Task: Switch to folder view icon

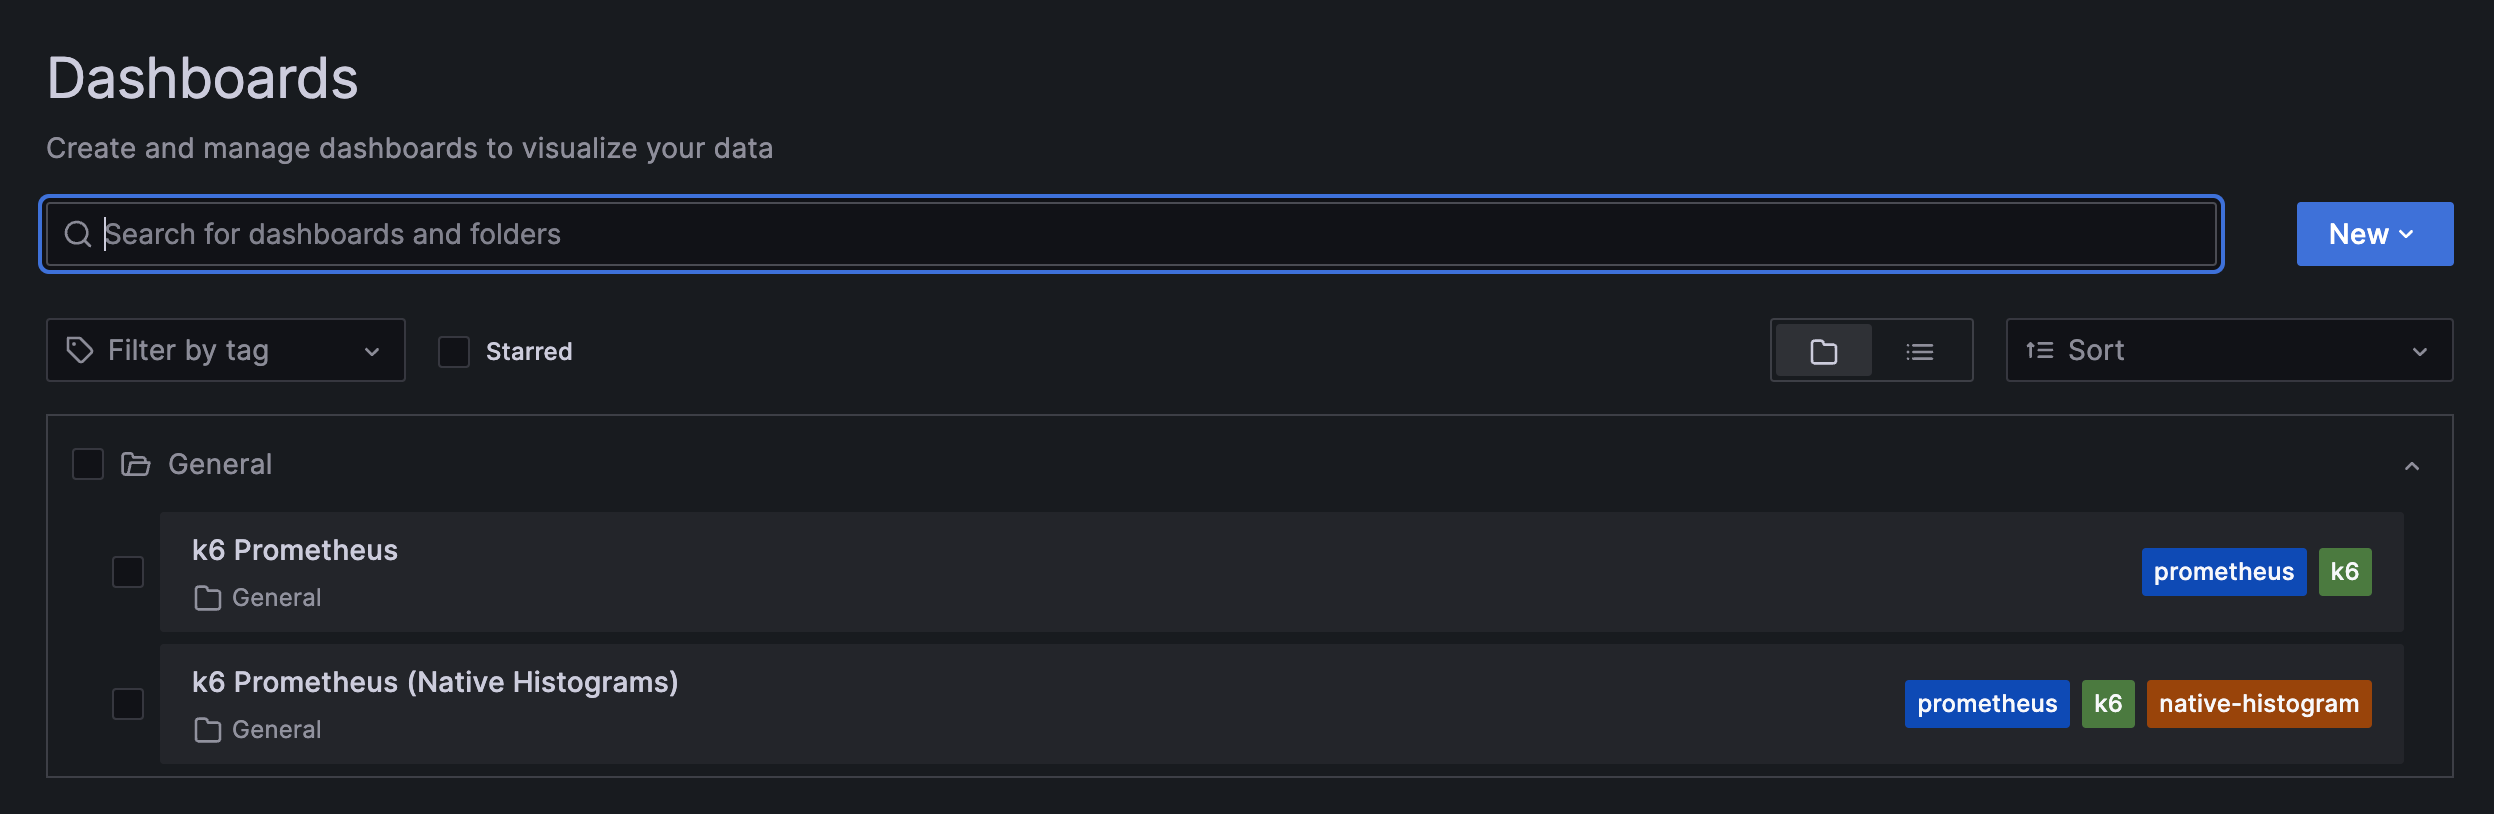Action: [1823, 352]
